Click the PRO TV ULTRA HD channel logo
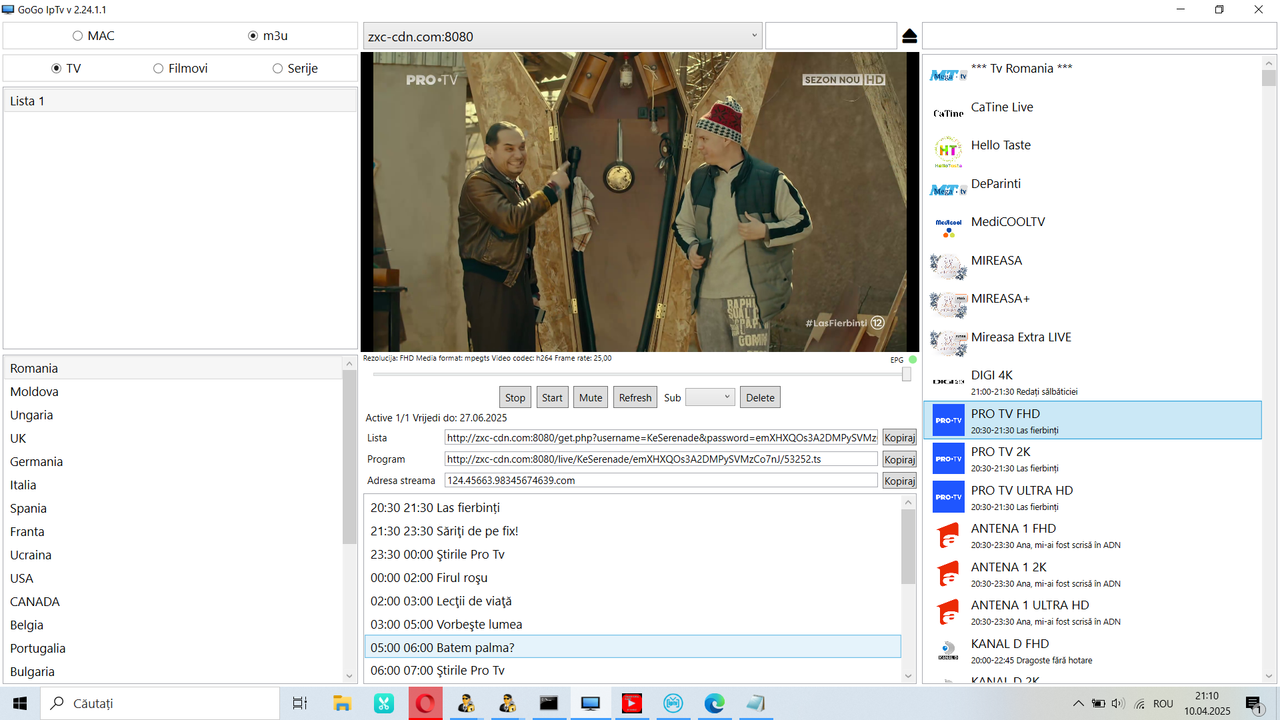Viewport: 1280px width, 720px height. pos(948,497)
